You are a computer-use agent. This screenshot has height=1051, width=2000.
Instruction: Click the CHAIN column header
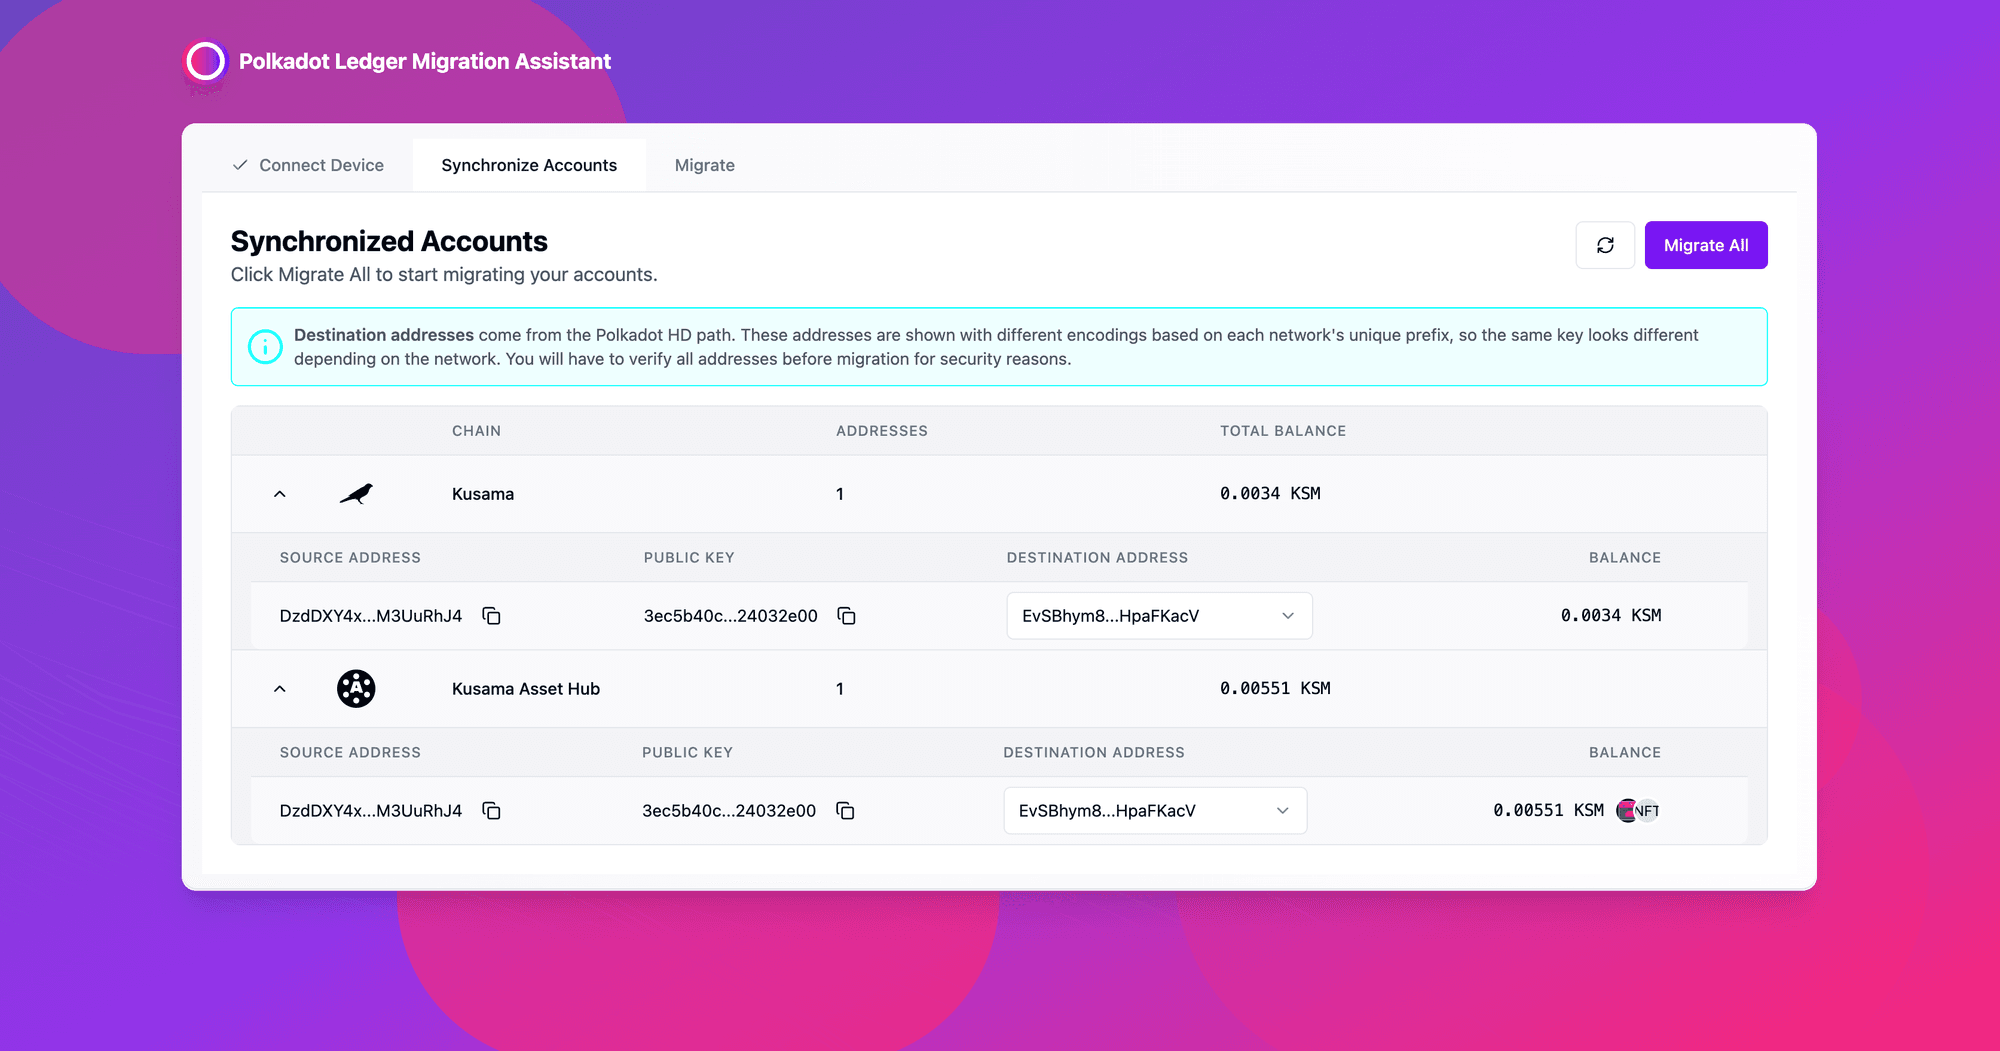476,431
